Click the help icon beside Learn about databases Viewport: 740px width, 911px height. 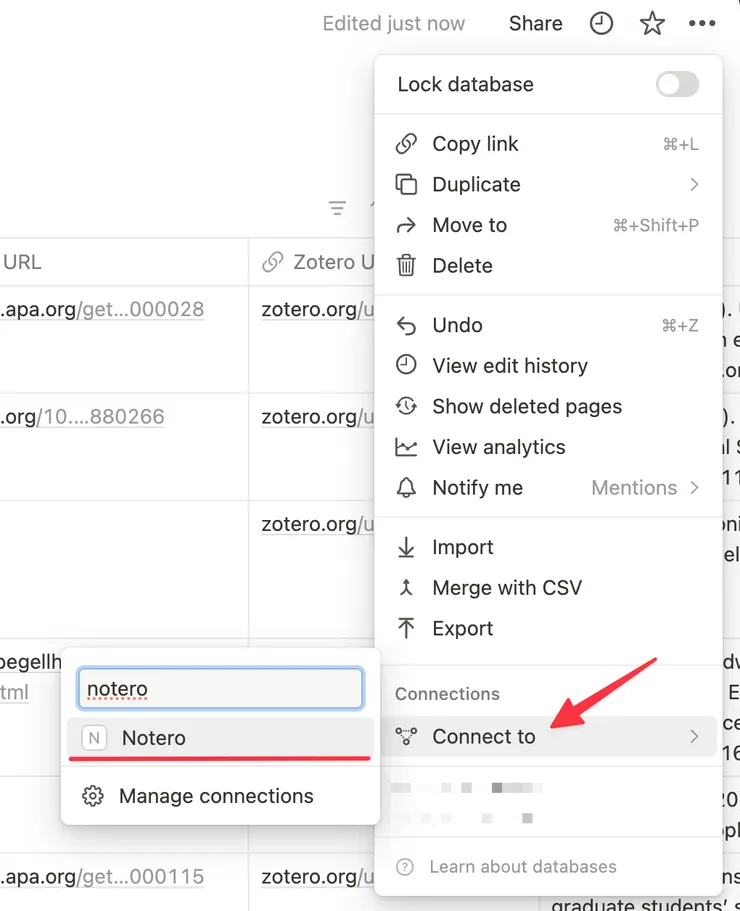coord(405,867)
